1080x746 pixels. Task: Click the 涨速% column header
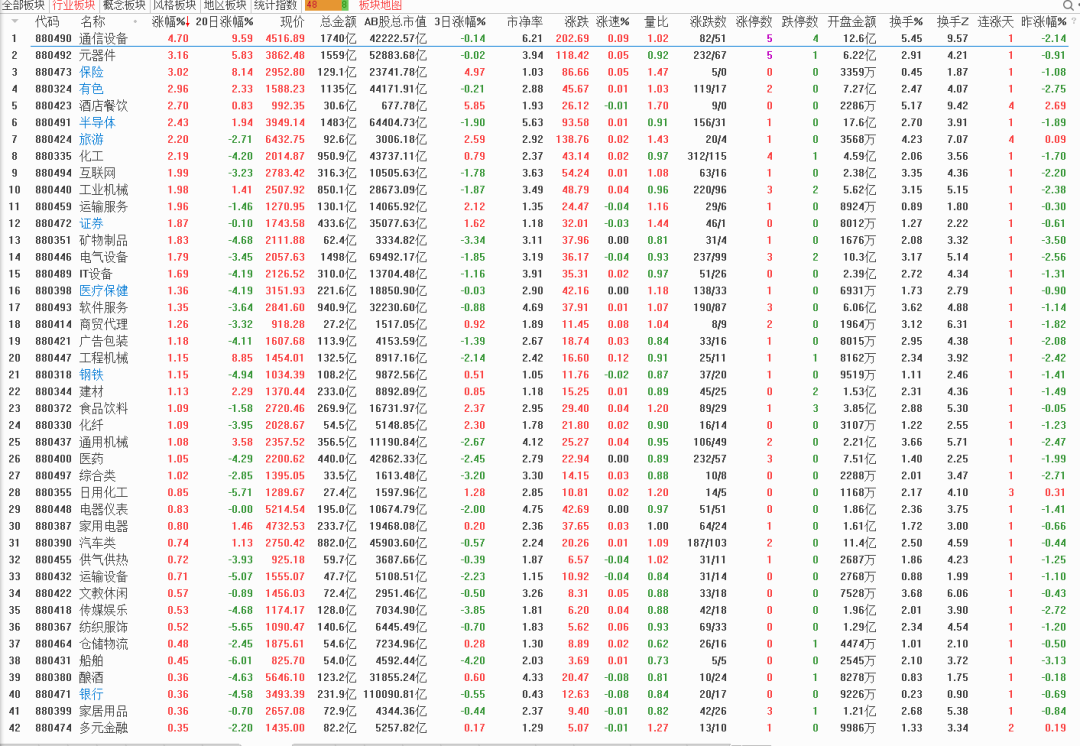(x=613, y=22)
